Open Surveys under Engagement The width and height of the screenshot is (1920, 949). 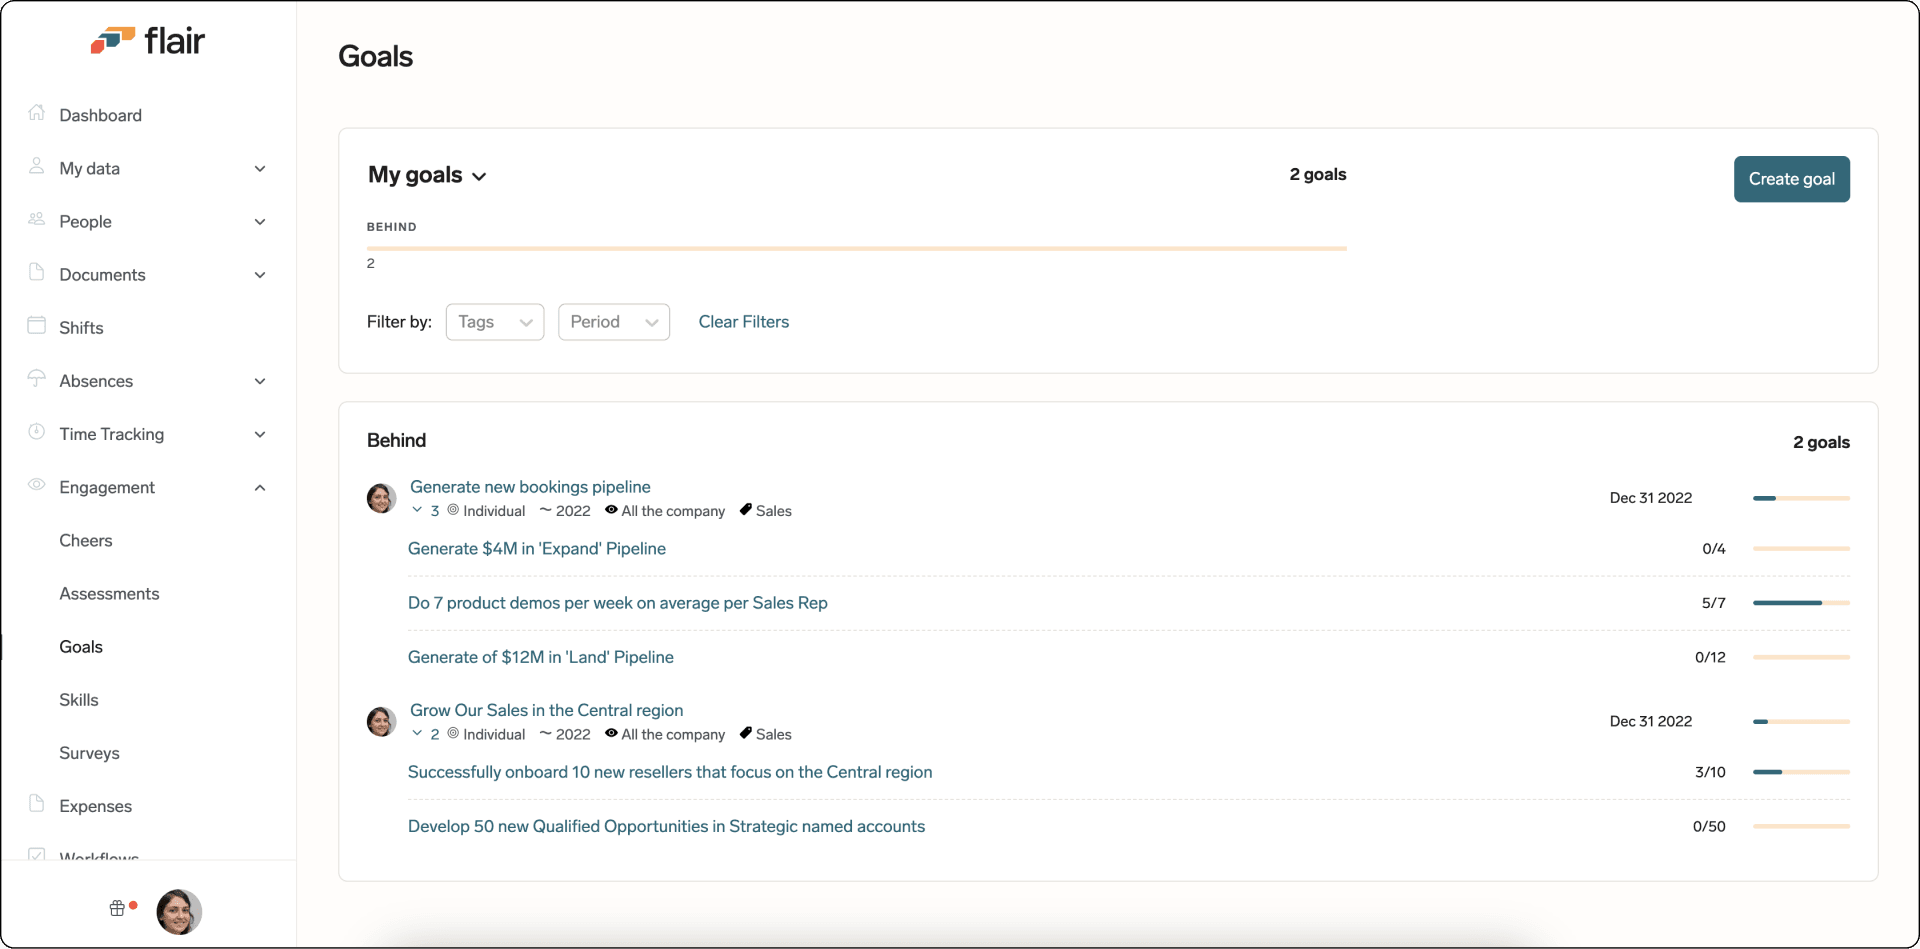pyautogui.click(x=89, y=753)
